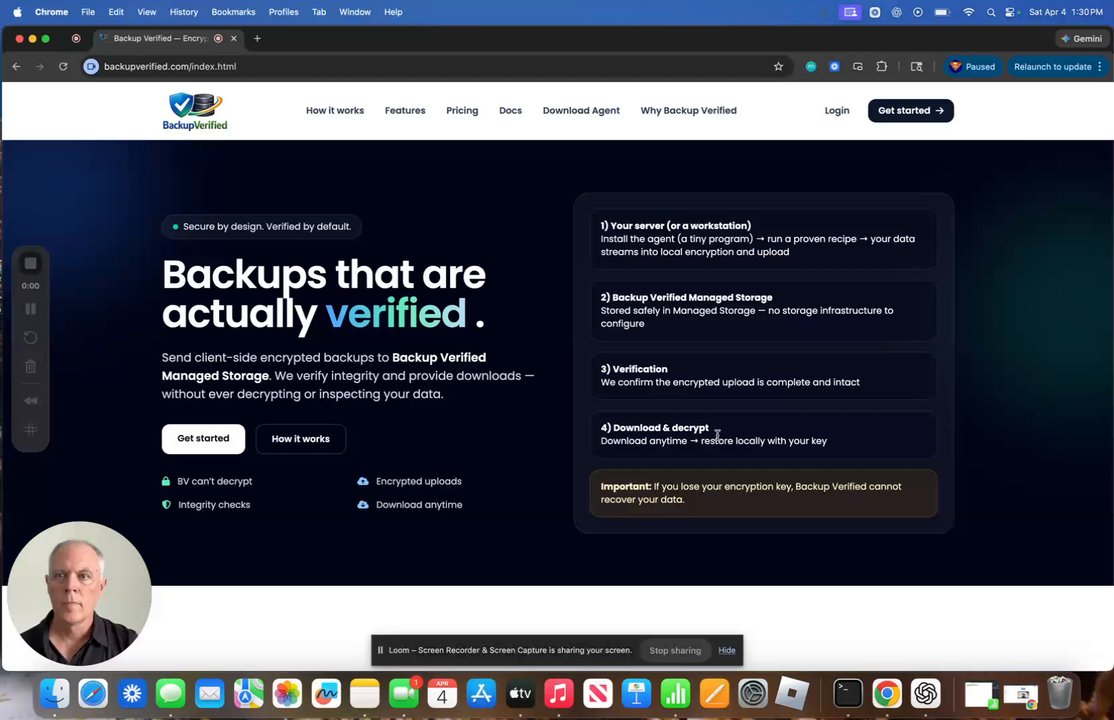1114x720 pixels.
Task: Open a new tab with plus button
Action: [x=257, y=38]
